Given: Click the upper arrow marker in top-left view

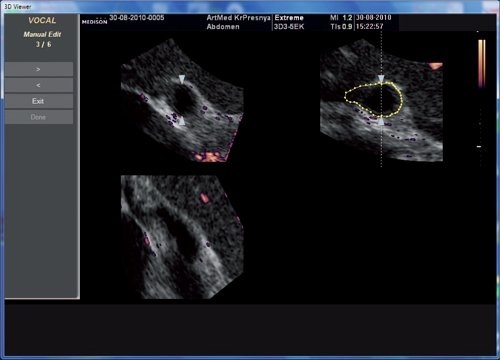Looking at the screenshot, I should click(x=182, y=79).
